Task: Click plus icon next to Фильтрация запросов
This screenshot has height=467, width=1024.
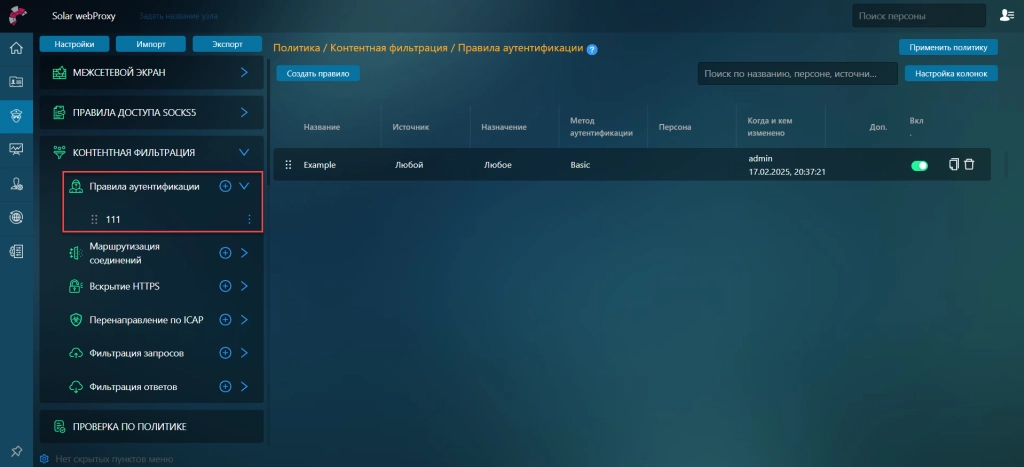Action: (x=225, y=353)
